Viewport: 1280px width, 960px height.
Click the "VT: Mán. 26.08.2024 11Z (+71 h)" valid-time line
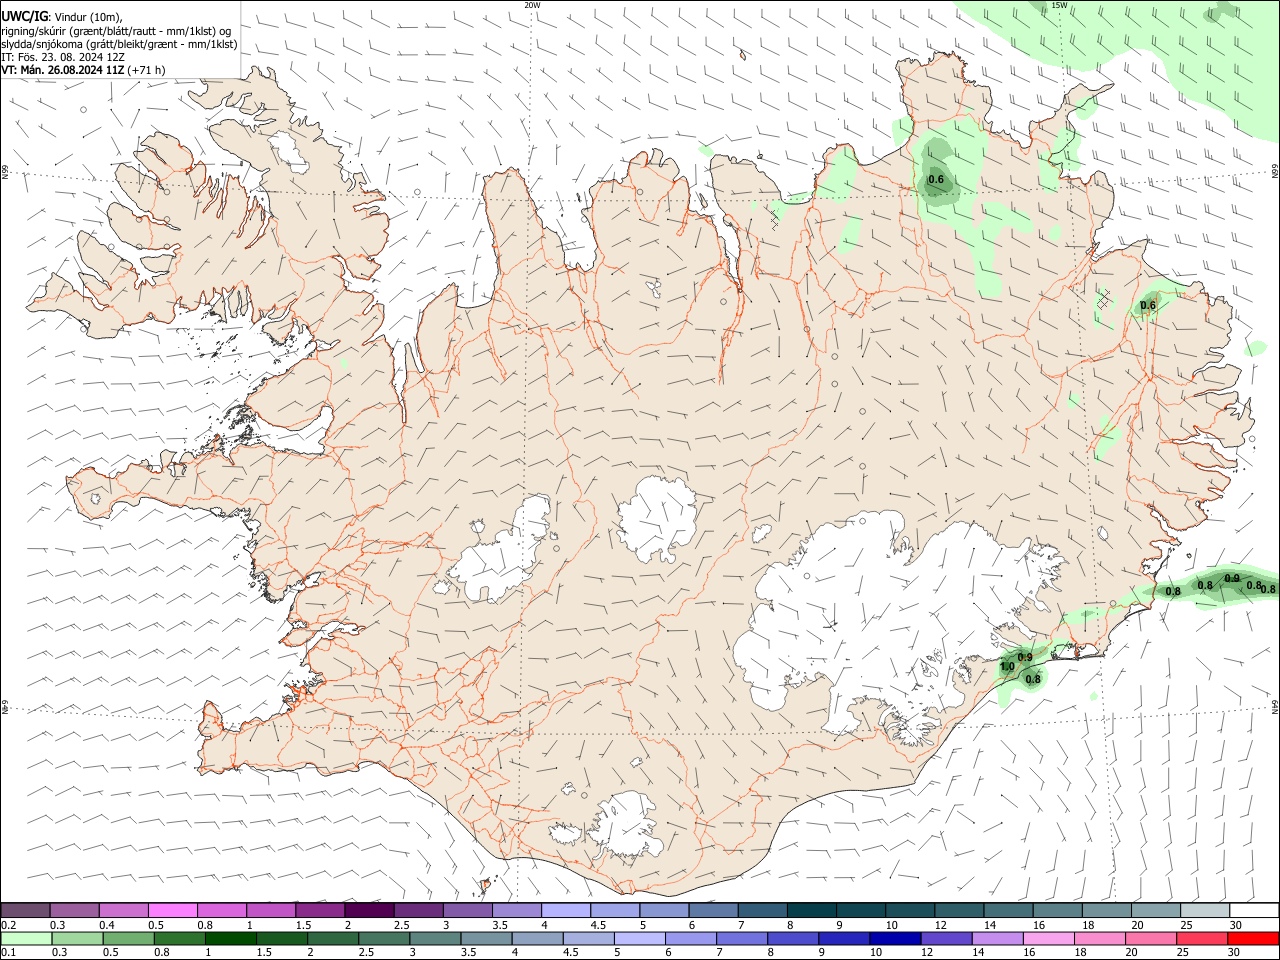coord(84,70)
